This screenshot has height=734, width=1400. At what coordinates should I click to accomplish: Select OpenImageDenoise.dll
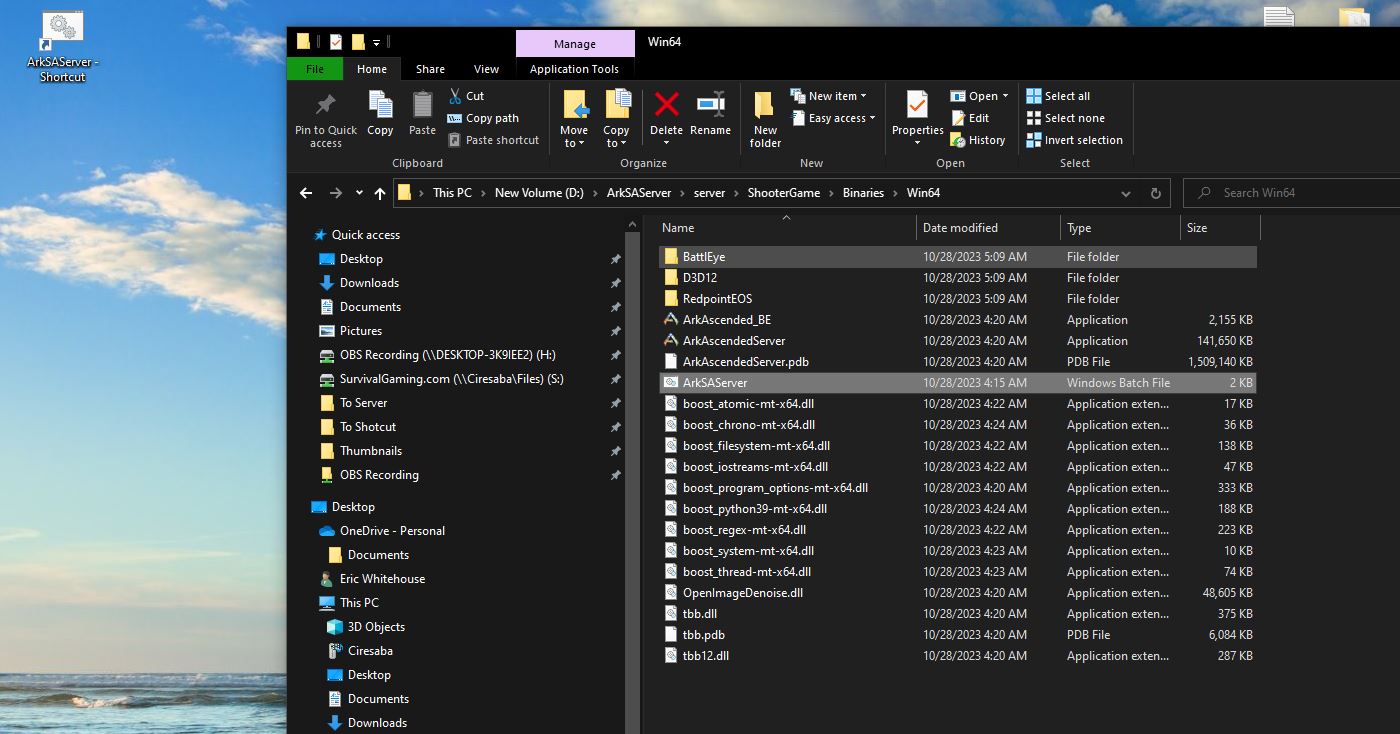tap(957, 593)
